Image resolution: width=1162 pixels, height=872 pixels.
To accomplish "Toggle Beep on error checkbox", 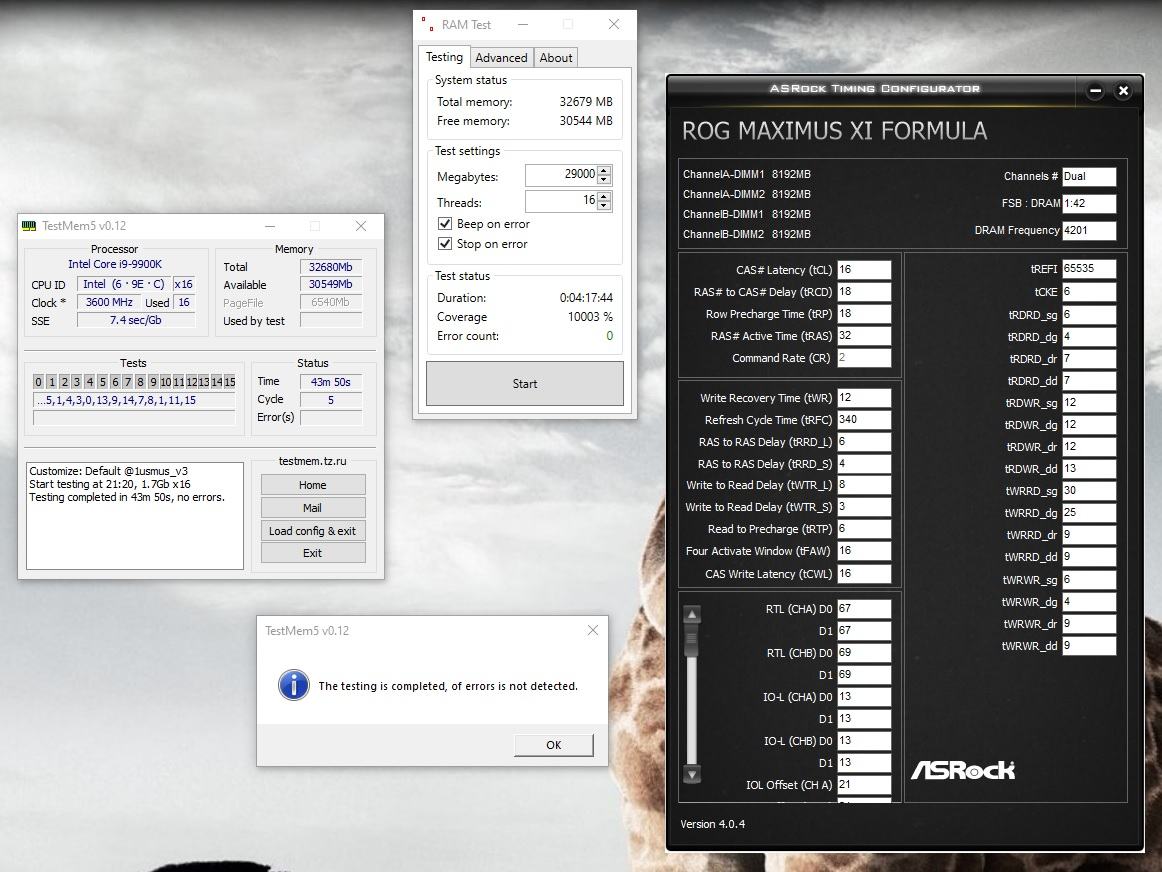I will [x=445, y=224].
